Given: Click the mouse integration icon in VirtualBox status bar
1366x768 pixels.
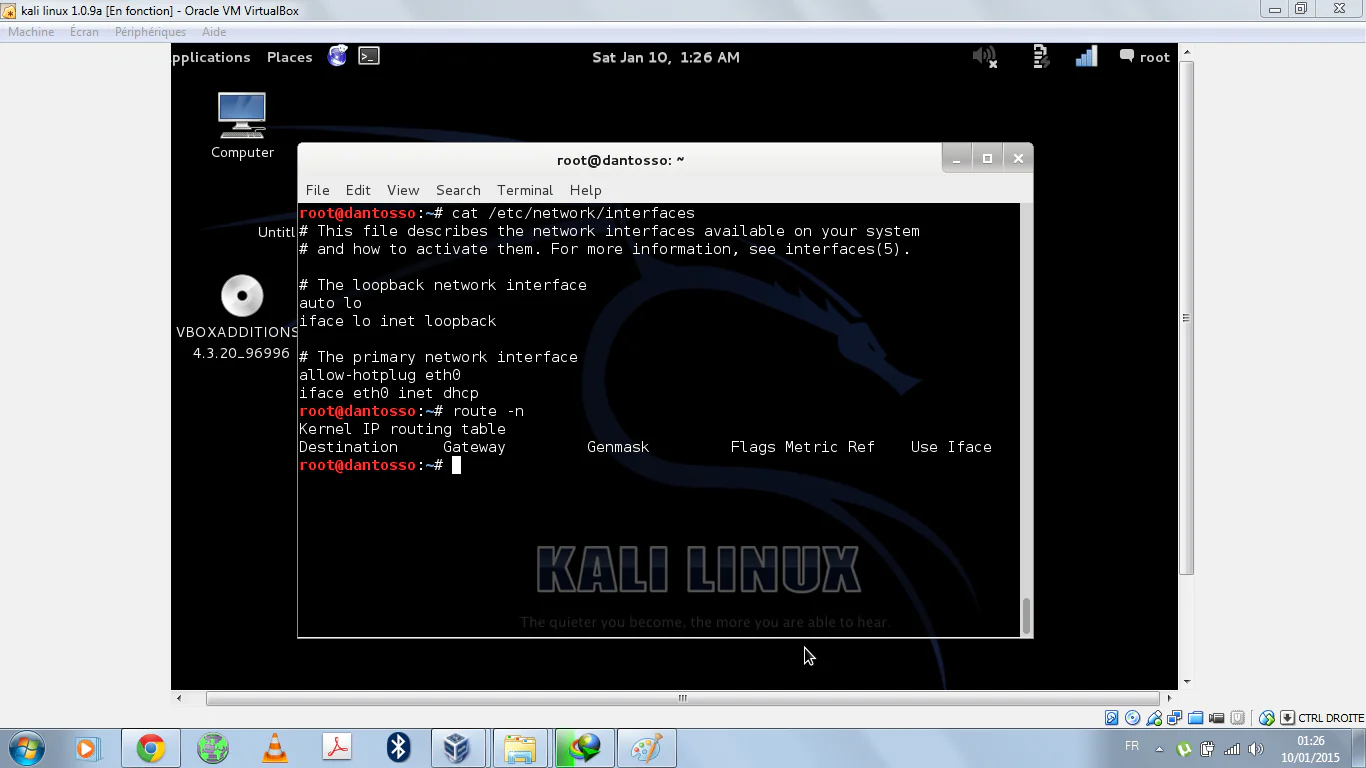Looking at the screenshot, I should click(1267, 717).
